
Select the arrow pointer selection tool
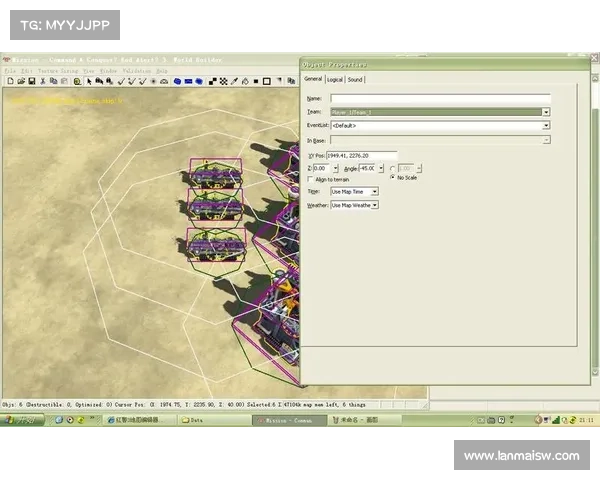89,81
